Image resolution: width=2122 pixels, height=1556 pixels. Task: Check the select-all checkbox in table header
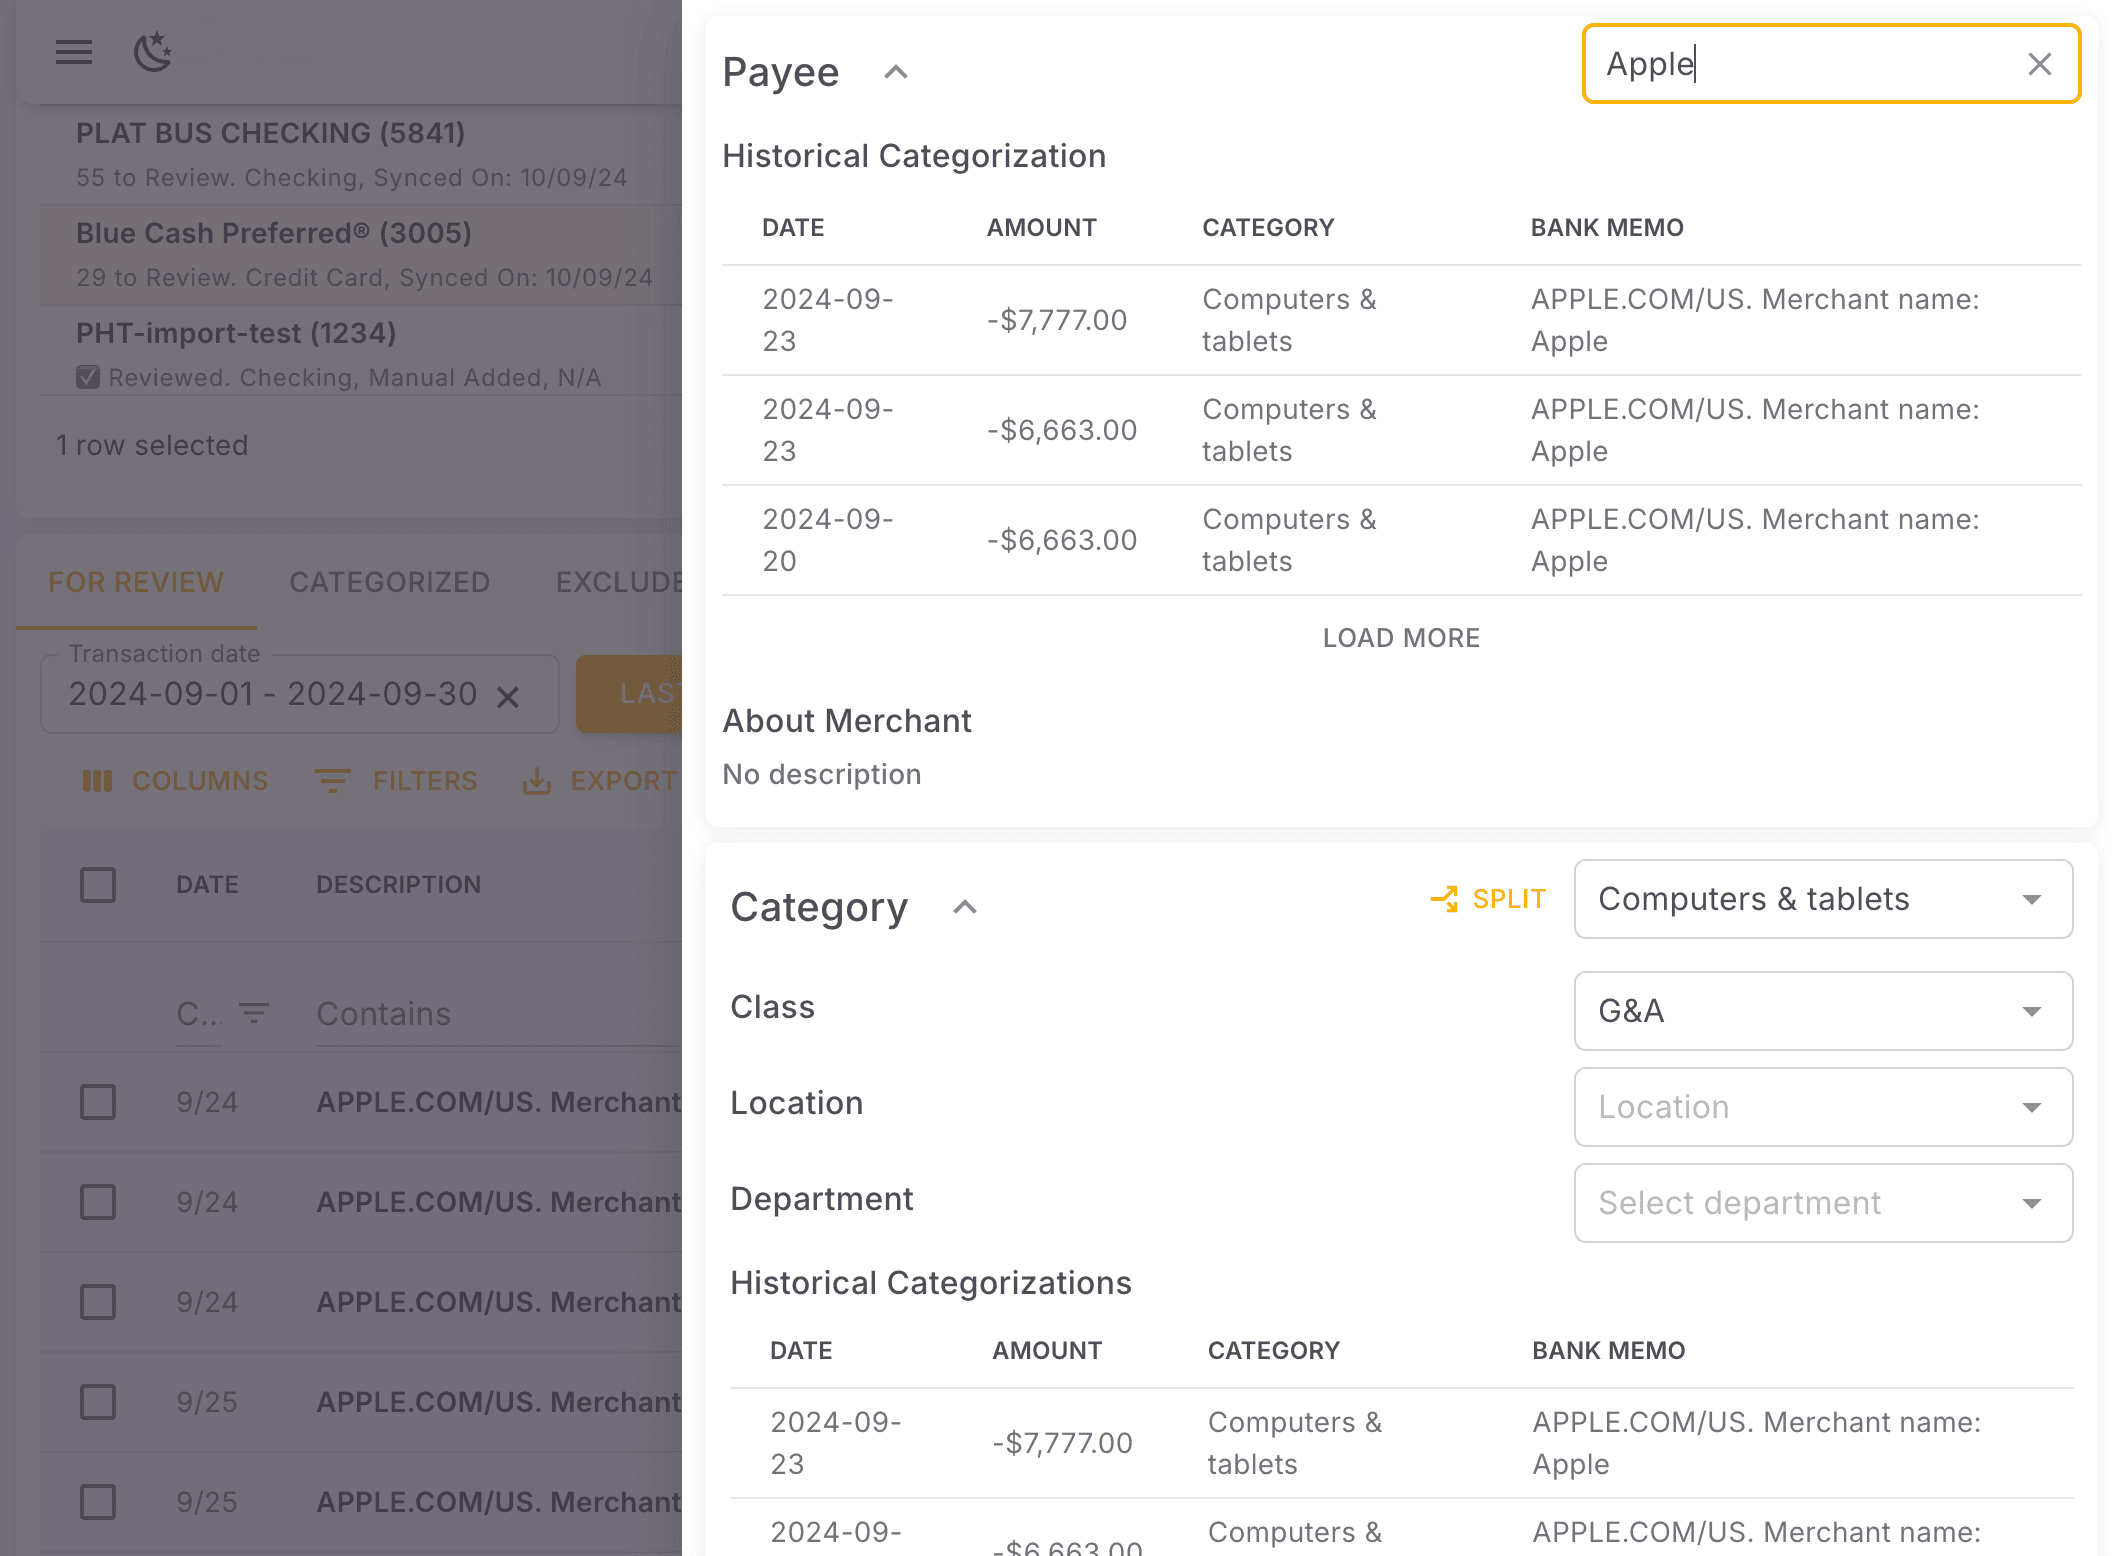tap(97, 884)
